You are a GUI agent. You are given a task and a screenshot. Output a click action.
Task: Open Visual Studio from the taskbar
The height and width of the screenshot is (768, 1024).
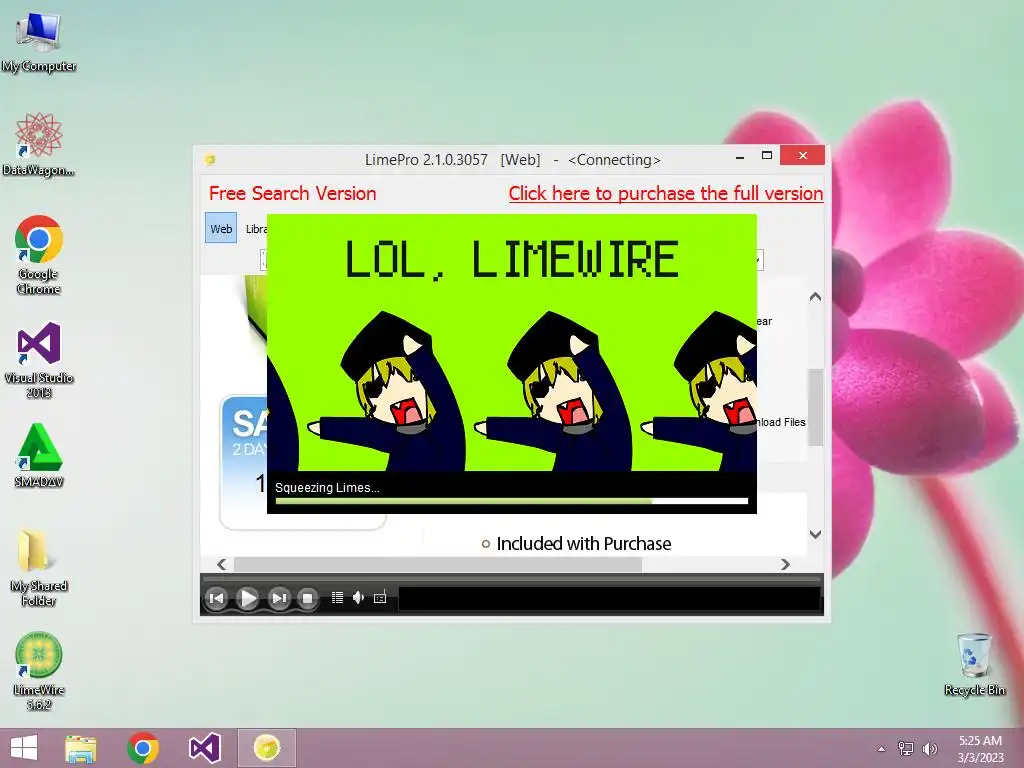[x=204, y=748]
